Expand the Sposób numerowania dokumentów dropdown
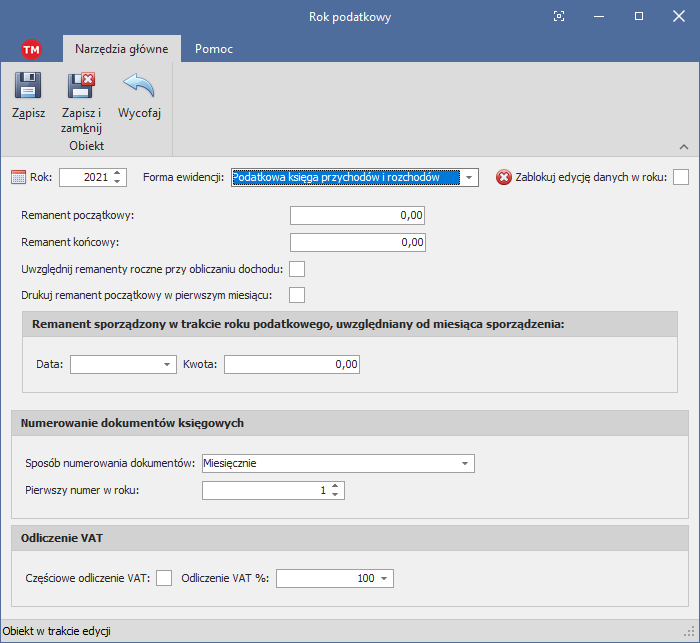700x643 pixels. coord(465,463)
